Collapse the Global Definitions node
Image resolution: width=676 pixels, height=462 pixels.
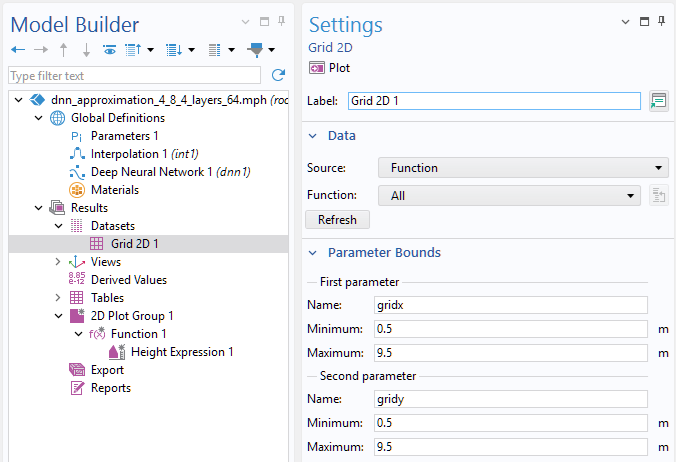(x=39, y=118)
